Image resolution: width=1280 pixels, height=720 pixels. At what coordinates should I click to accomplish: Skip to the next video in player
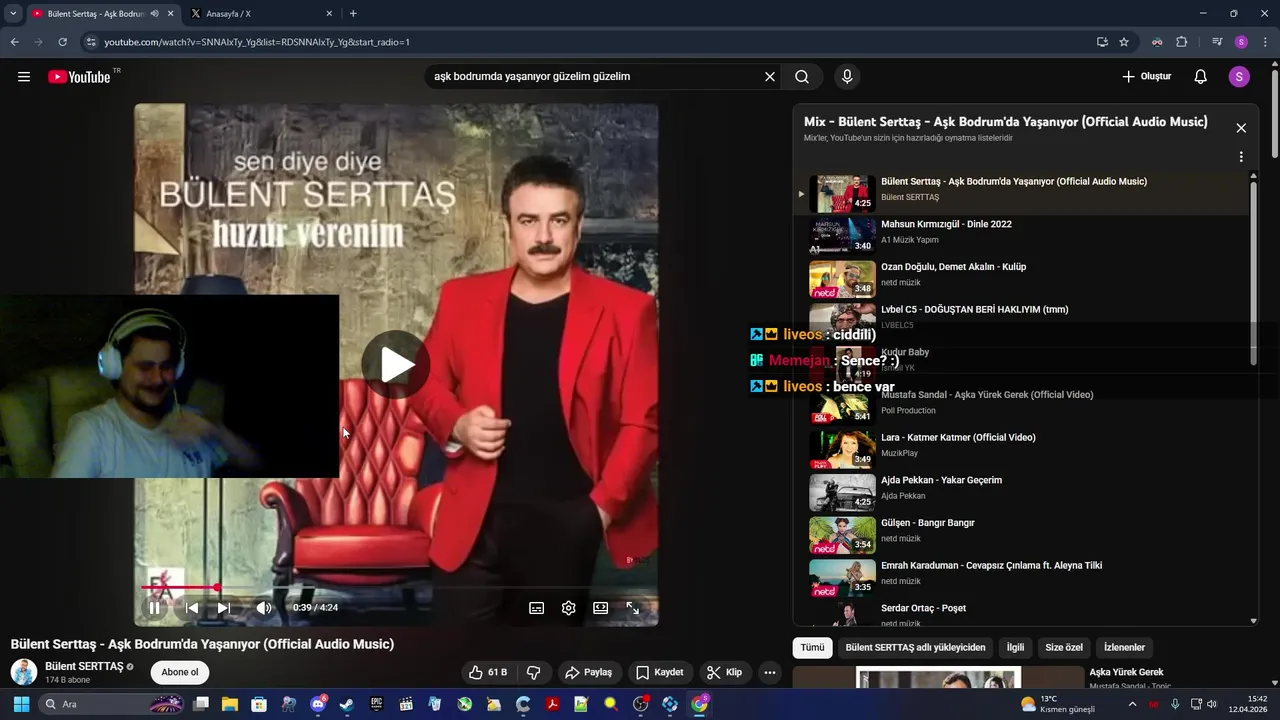coord(224,608)
